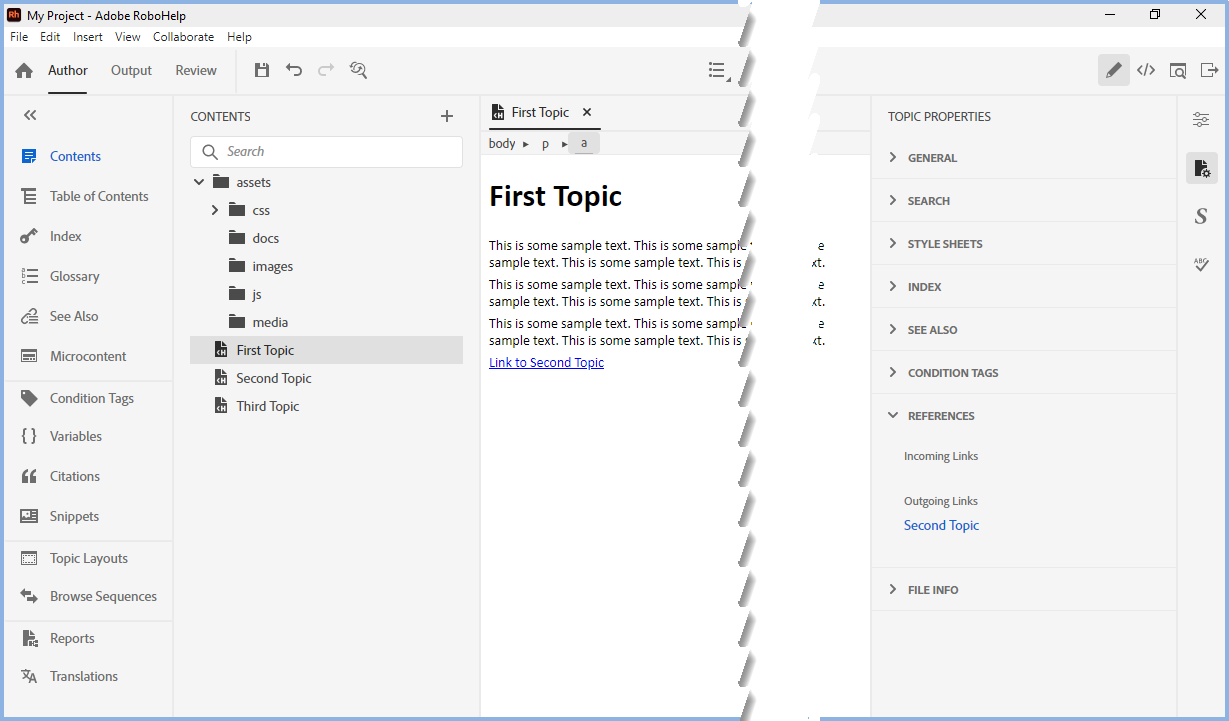Open Second Topic from Outgoing Links

coord(941,525)
